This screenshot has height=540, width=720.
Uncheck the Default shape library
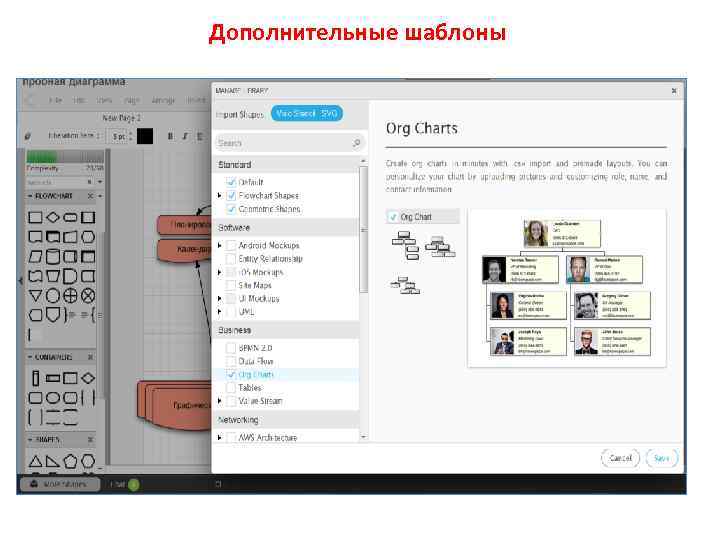tap(231, 182)
